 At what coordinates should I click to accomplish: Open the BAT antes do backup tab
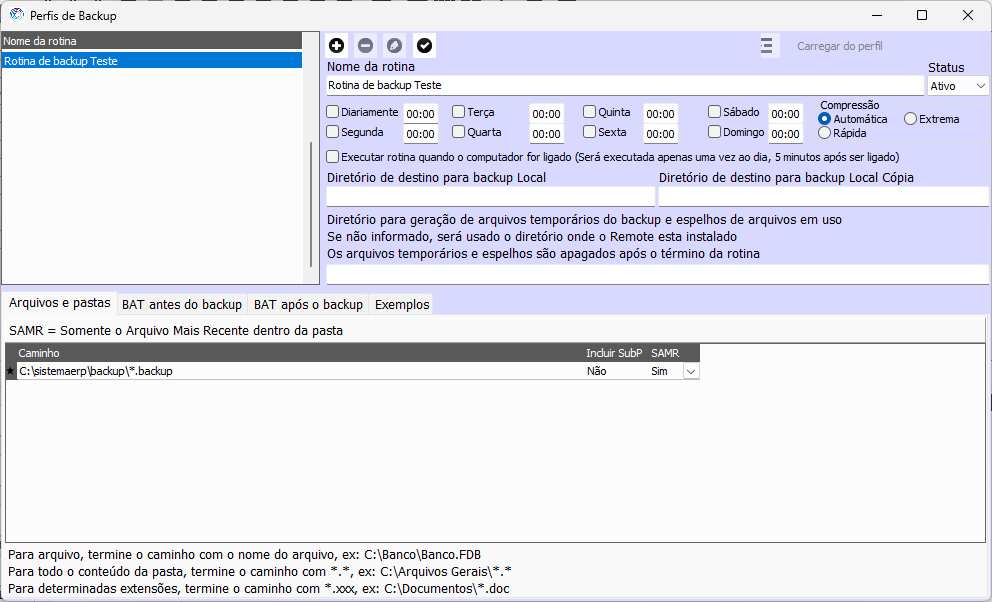tap(182, 304)
